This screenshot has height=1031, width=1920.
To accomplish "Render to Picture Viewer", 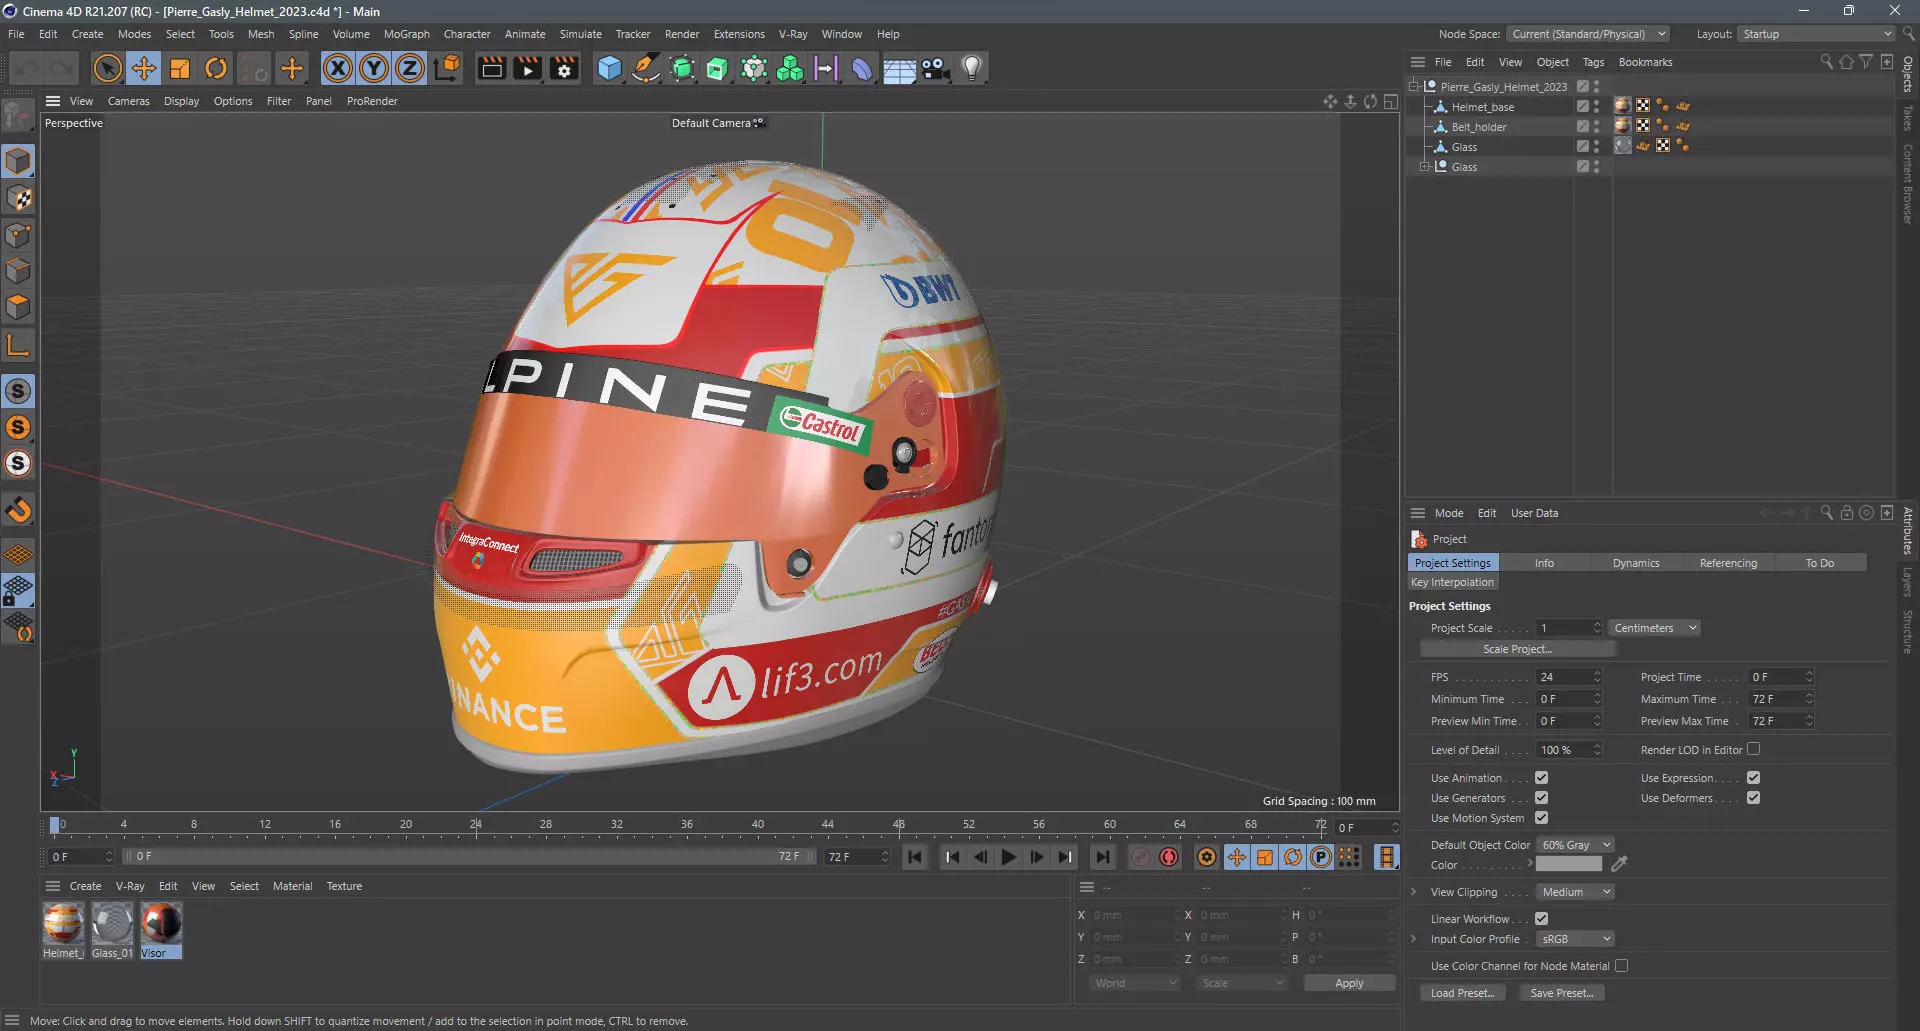I will pos(527,68).
